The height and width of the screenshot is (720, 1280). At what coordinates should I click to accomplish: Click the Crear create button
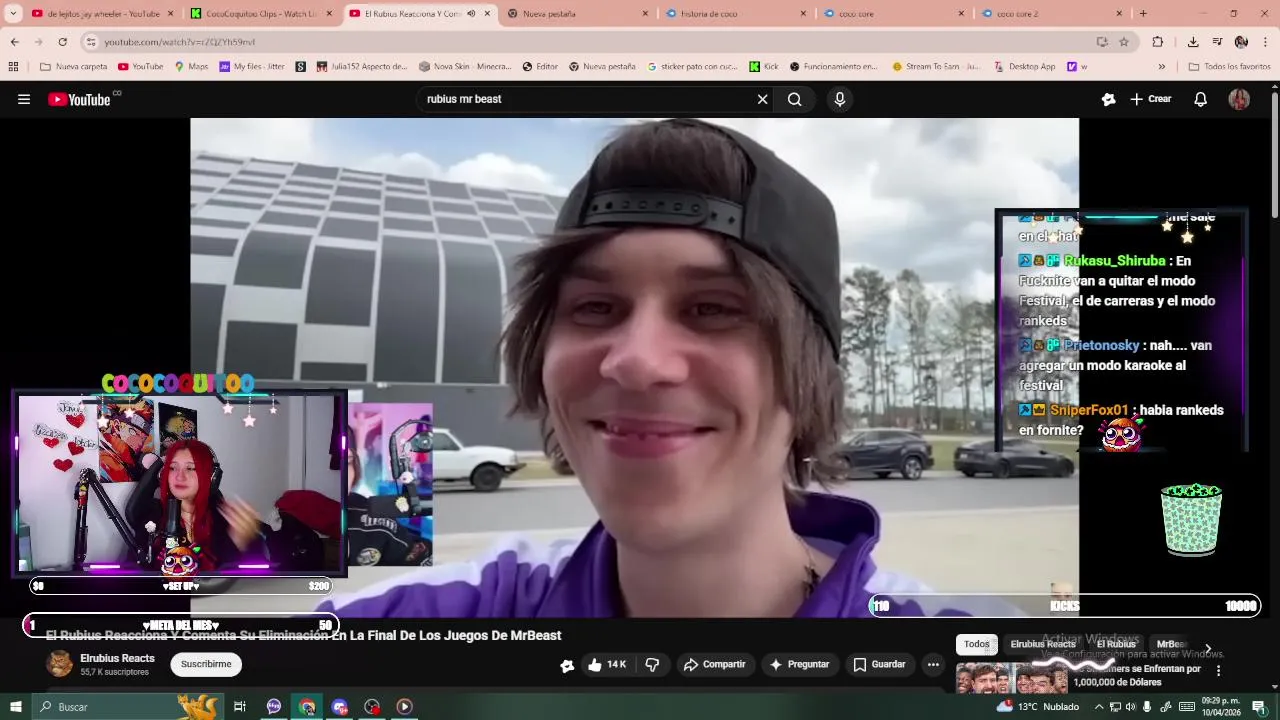tap(1150, 99)
